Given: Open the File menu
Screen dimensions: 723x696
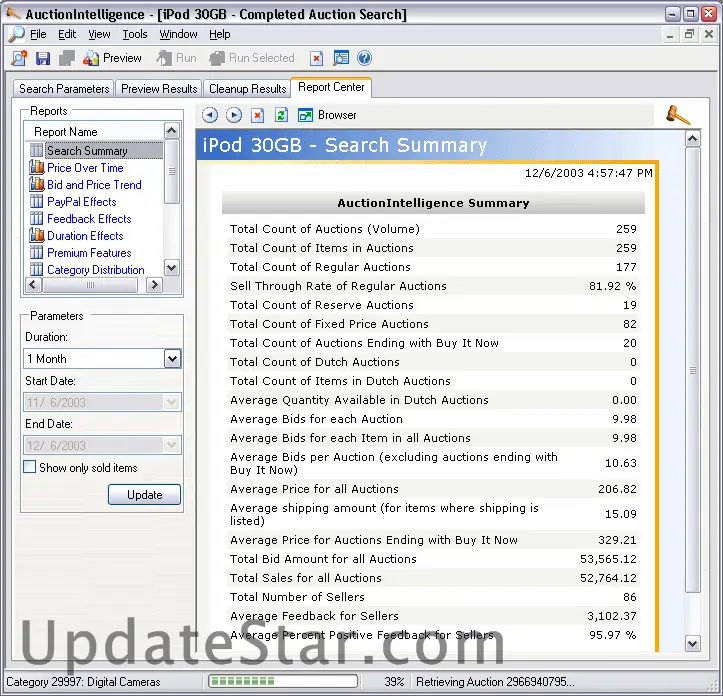Looking at the screenshot, I should [38, 35].
